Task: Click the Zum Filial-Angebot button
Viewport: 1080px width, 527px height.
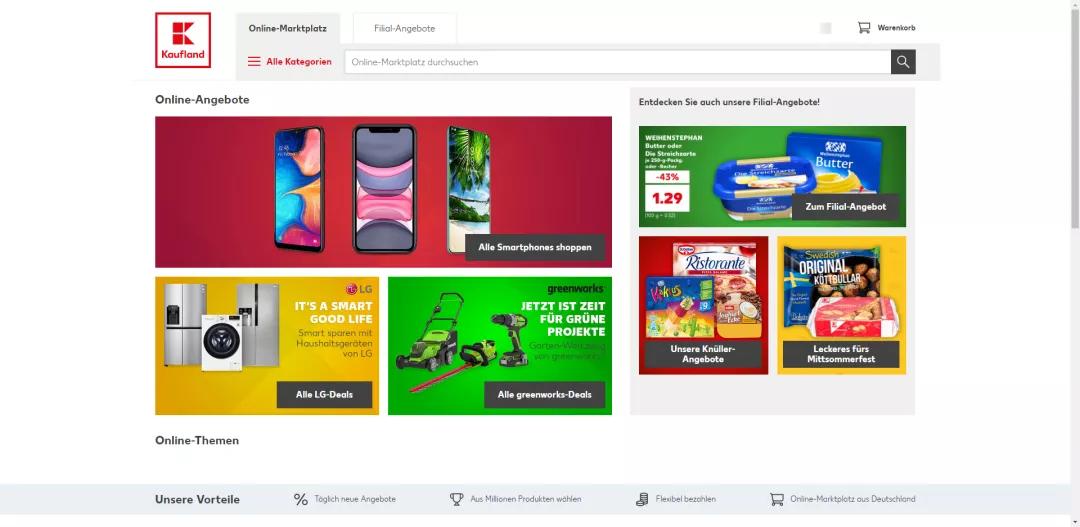Action: [x=846, y=207]
